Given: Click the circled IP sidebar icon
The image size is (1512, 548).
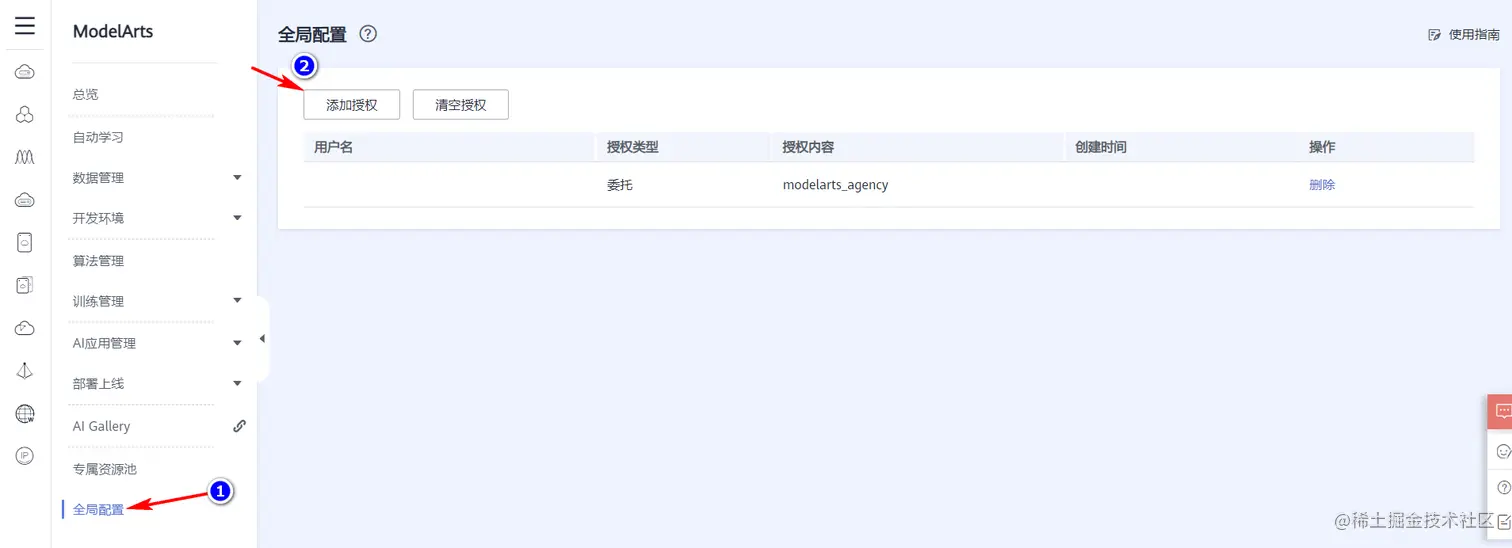Looking at the screenshot, I should coord(25,456).
